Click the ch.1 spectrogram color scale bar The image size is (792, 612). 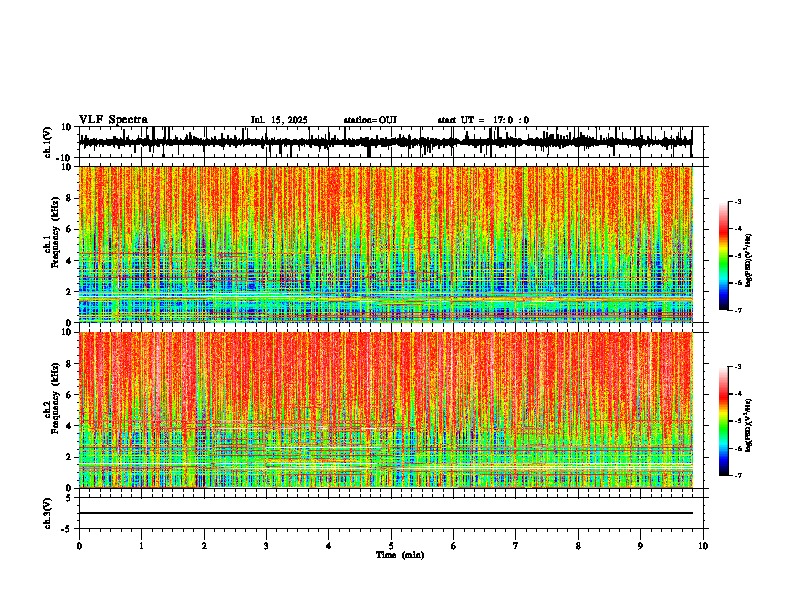[723, 256]
